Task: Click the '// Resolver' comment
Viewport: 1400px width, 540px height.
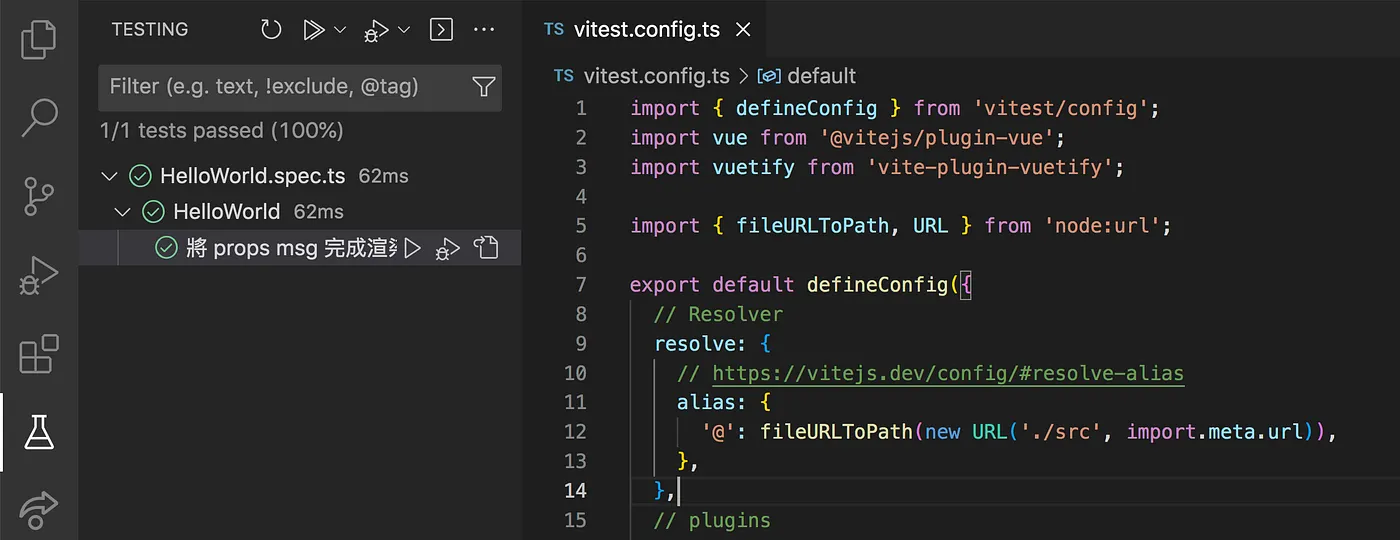Action: 718,314
